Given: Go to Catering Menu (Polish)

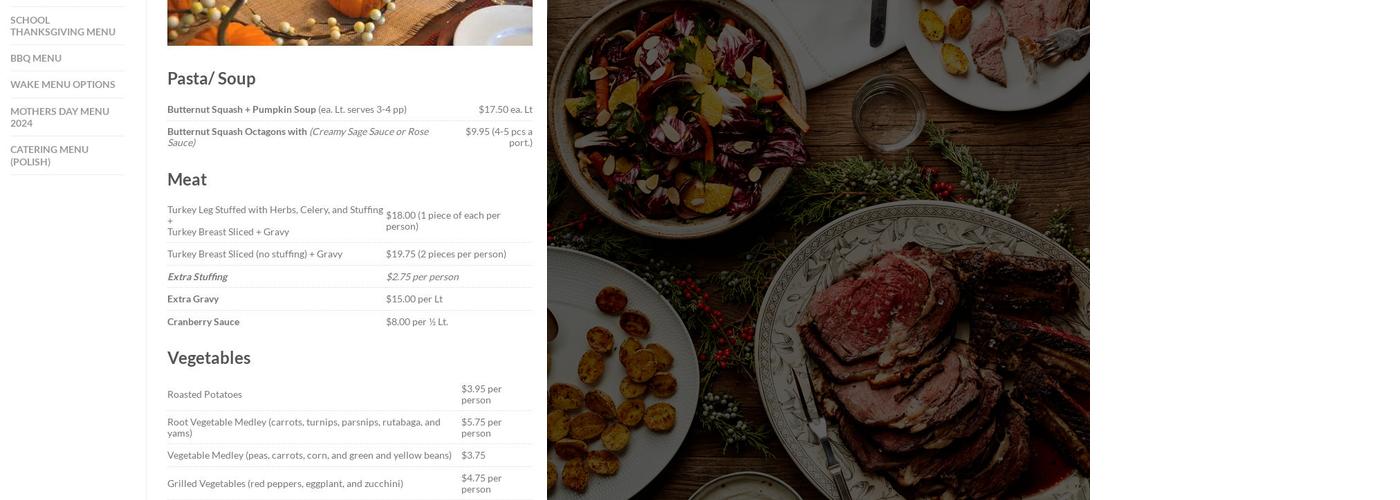Looking at the screenshot, I should coord(50,155).
